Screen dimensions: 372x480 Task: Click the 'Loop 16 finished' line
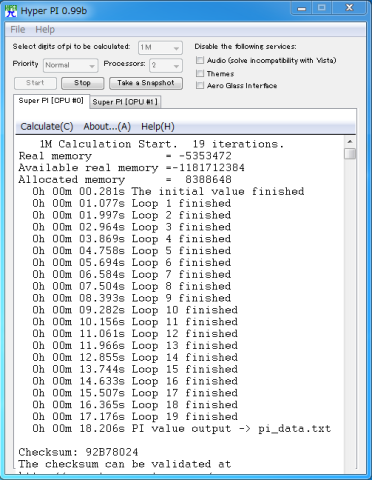(x=135, y=381)
